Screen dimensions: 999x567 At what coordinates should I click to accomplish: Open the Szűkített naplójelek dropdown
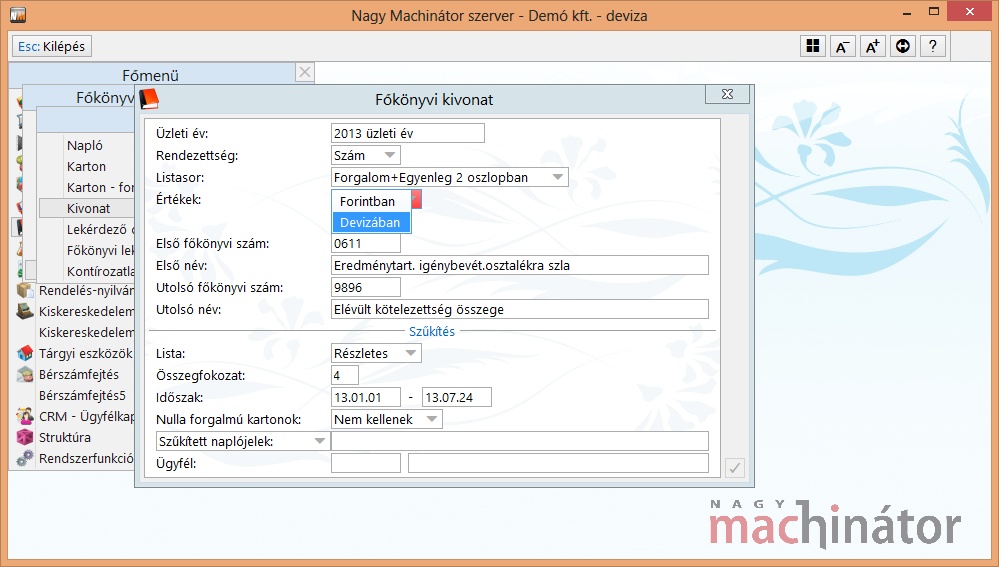tap(243, 441)
